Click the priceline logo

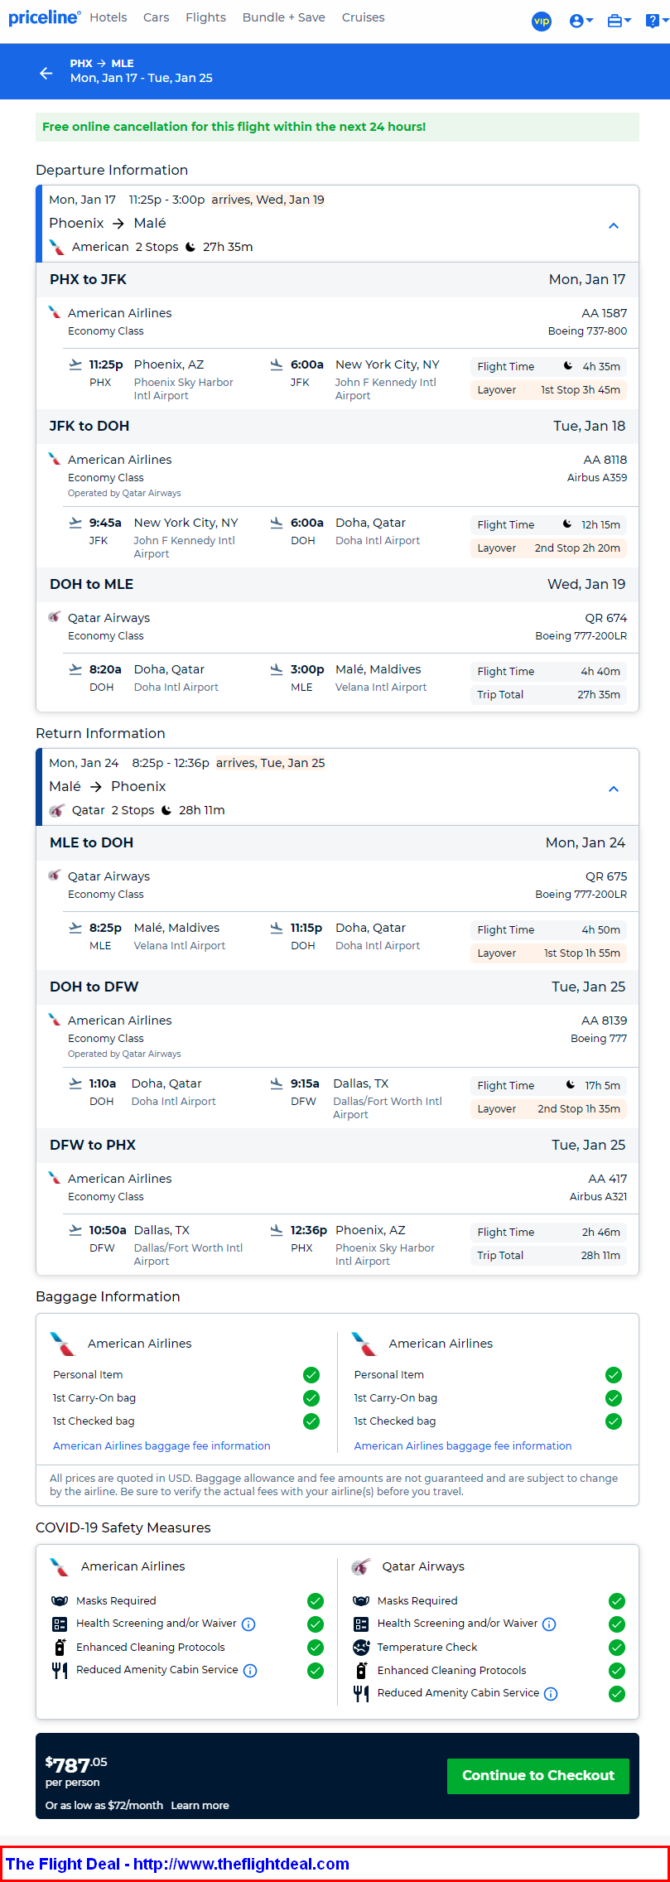point(44,17)
